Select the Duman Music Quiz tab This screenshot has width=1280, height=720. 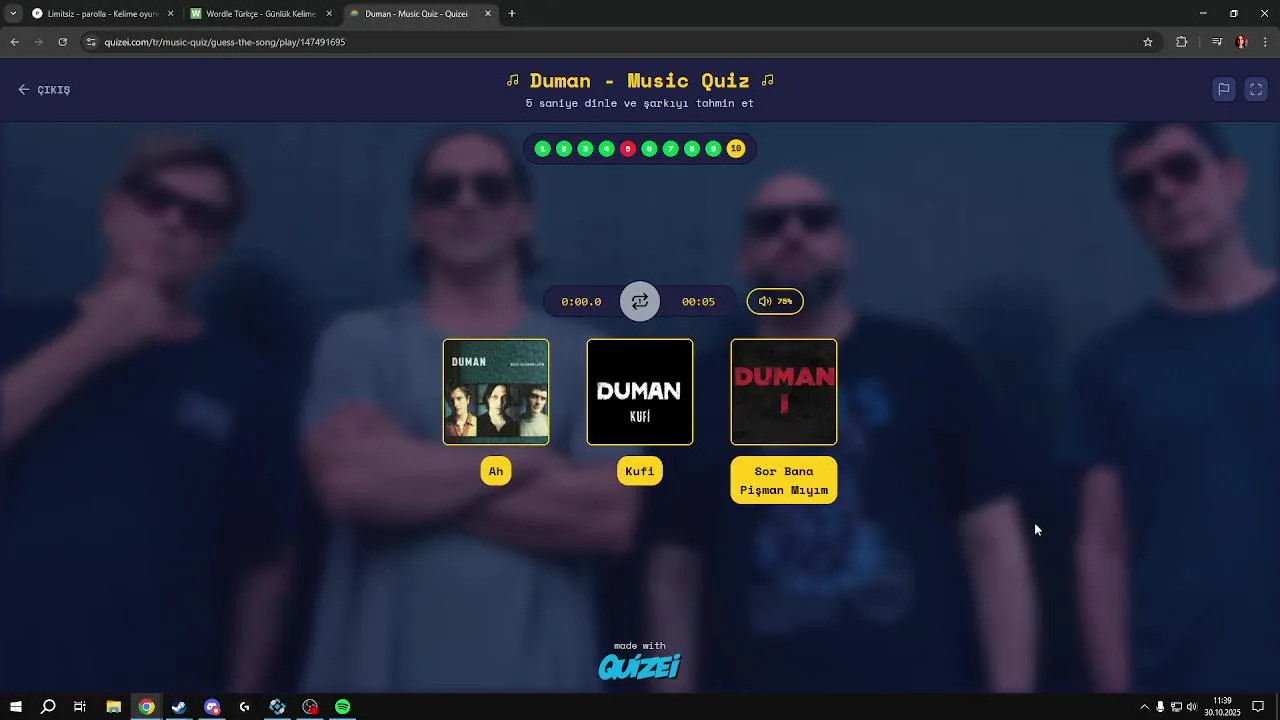click(x=420, y=14)
